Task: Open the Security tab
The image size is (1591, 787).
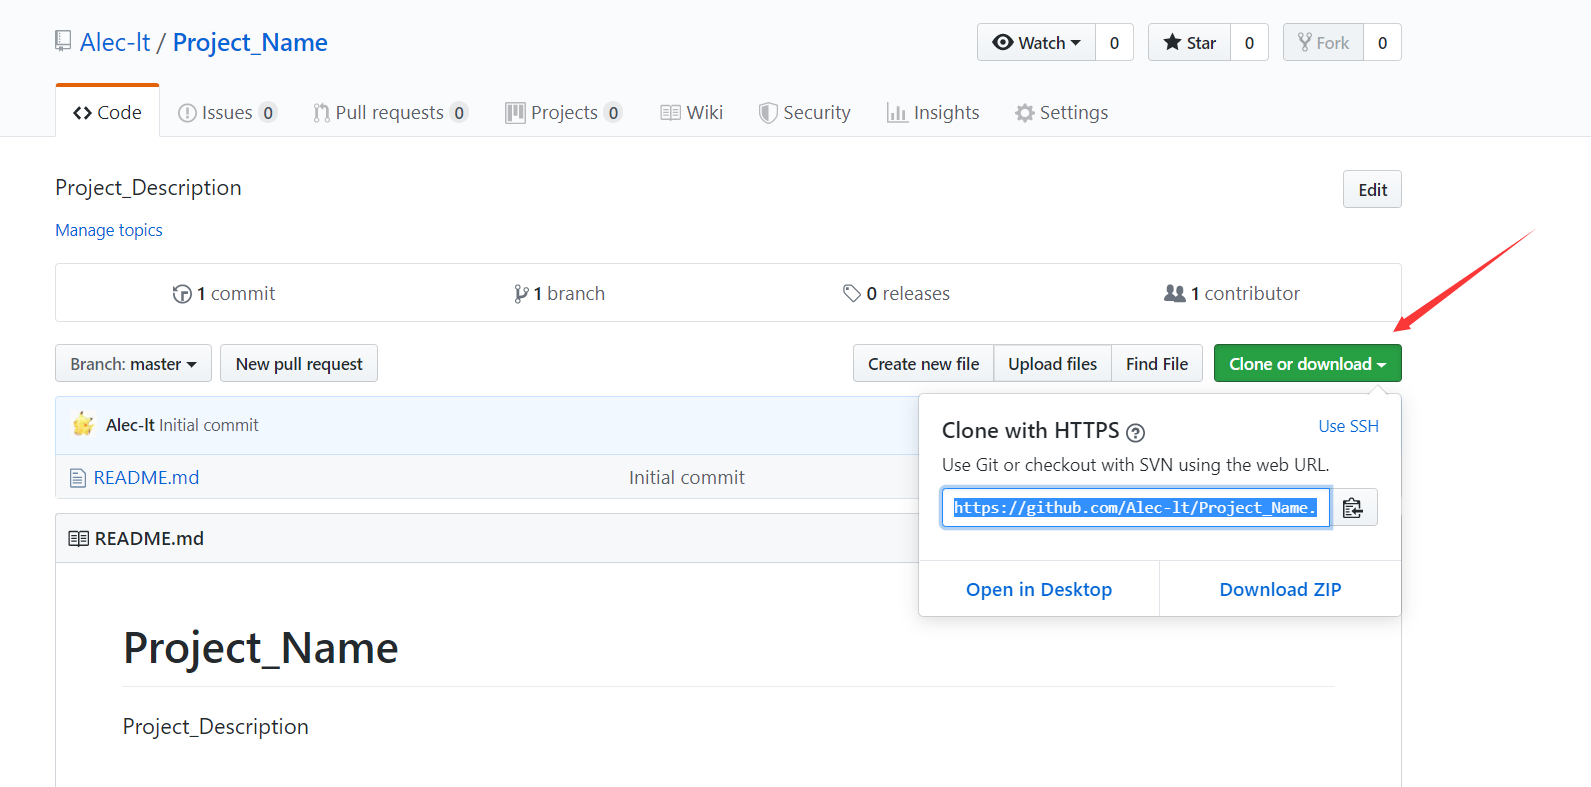Action: click(x=805, y=113)
